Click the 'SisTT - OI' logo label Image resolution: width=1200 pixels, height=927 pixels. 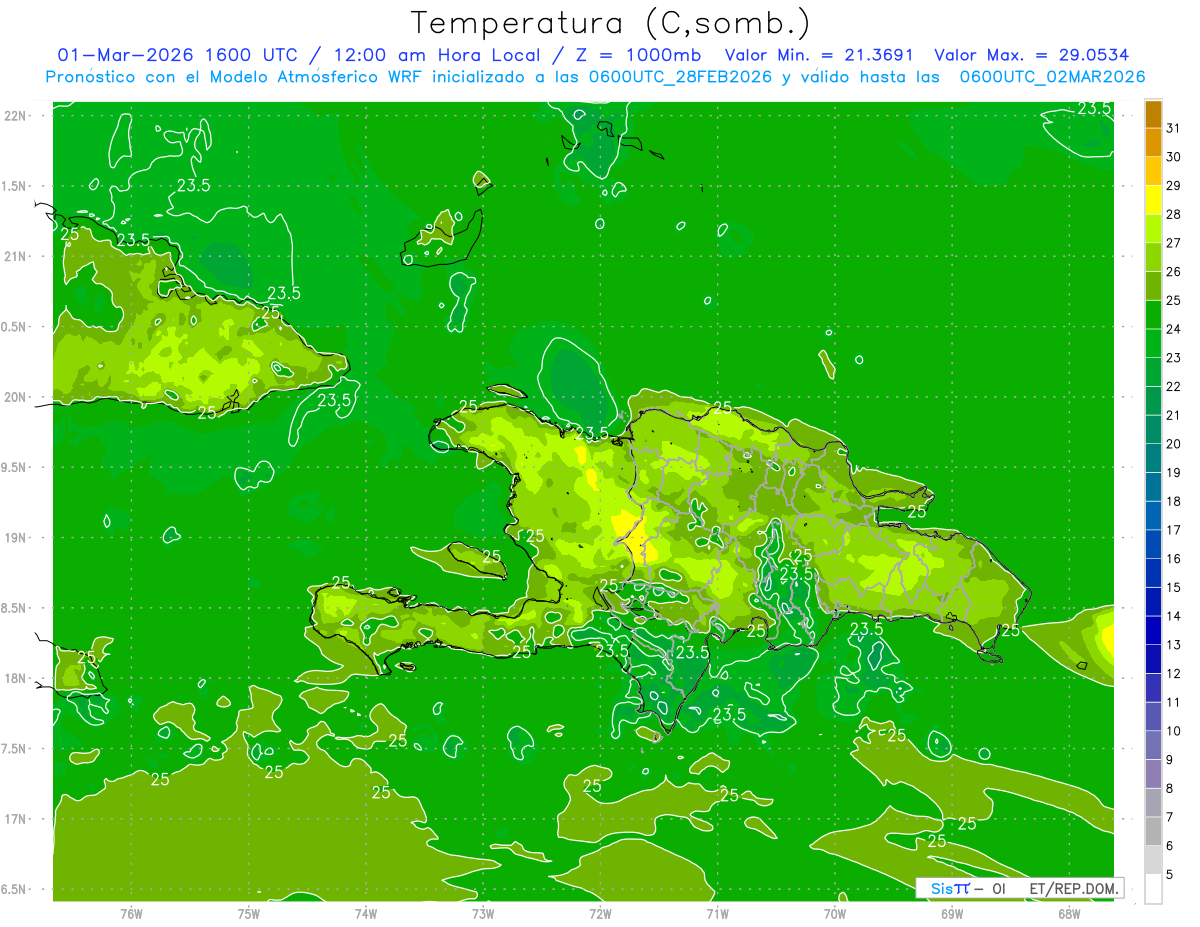[x=968, y=888]
